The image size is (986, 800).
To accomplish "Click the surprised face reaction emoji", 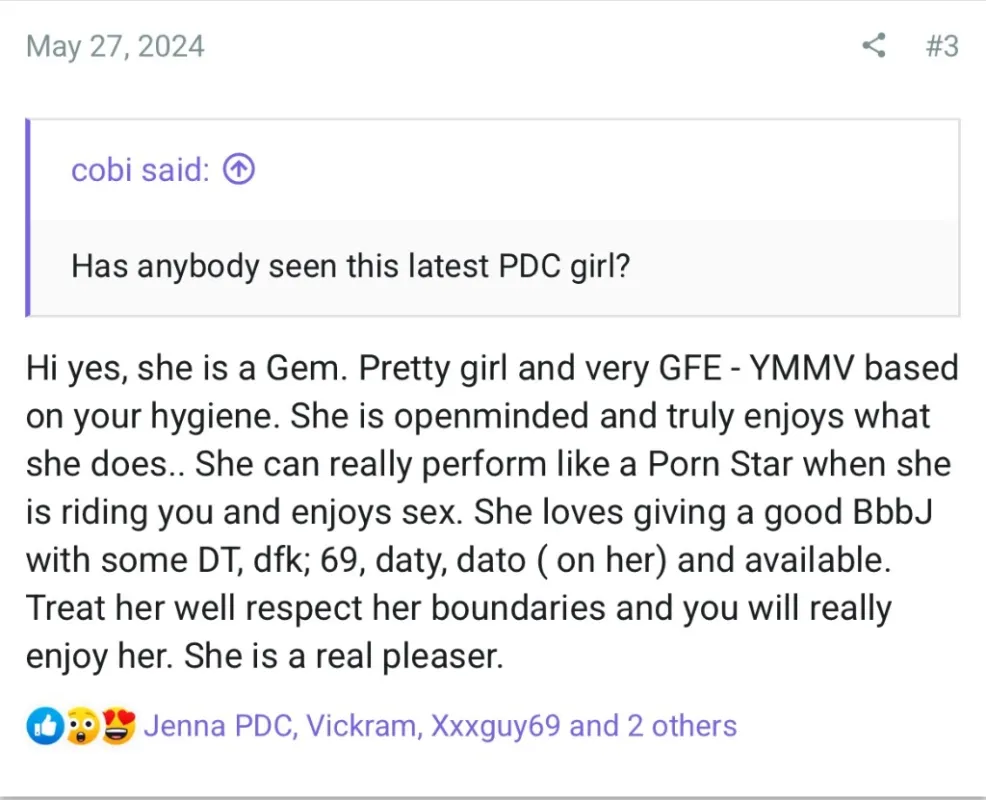I will pyautogui.click(x=82, y=726).
